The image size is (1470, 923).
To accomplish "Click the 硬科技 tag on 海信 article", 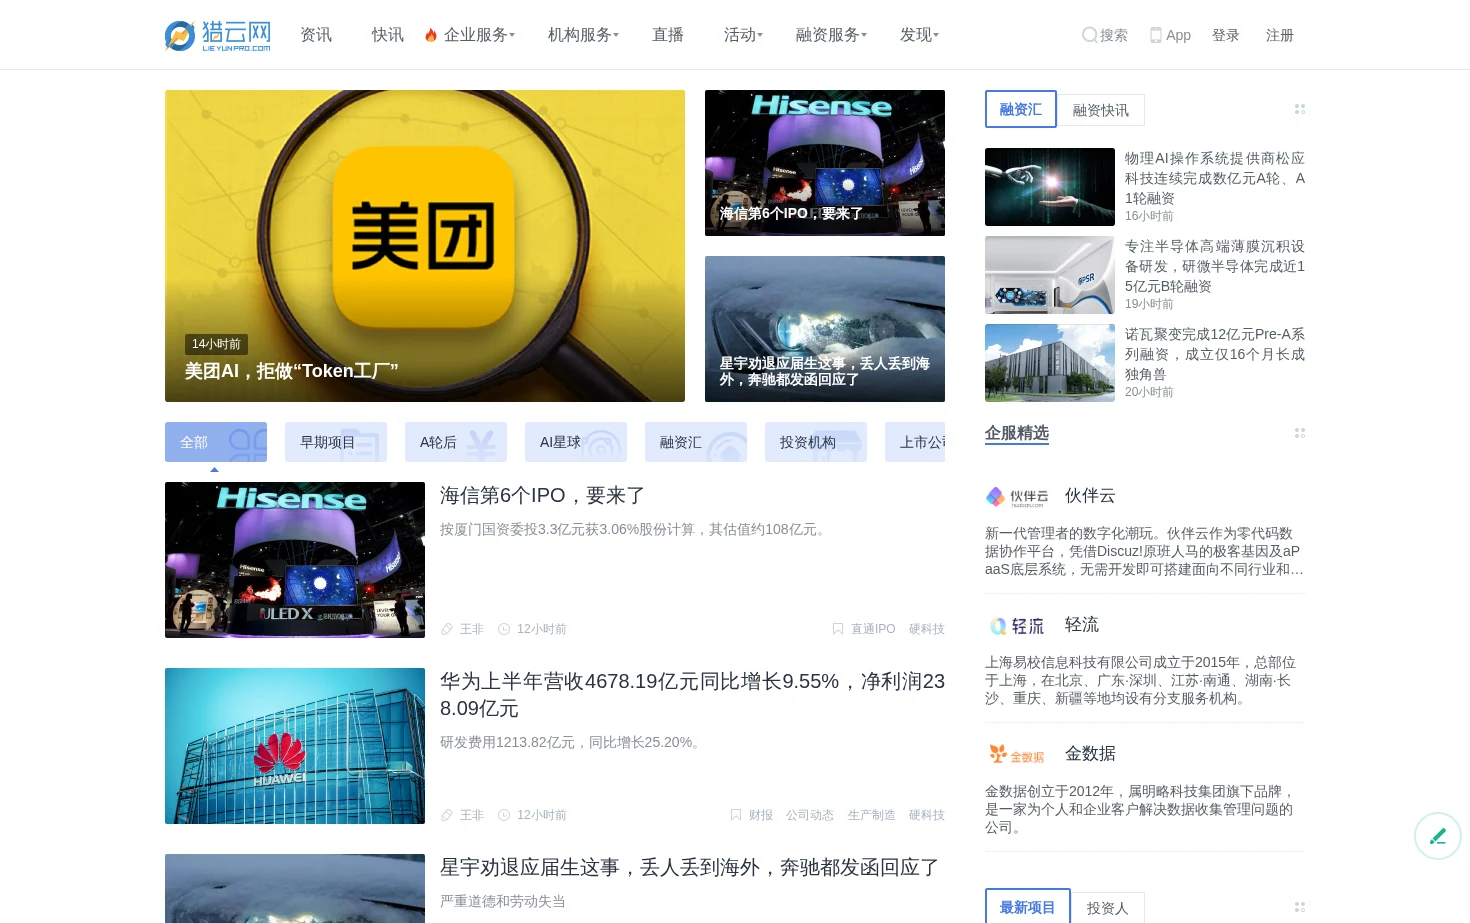I will tap(927, 629).
